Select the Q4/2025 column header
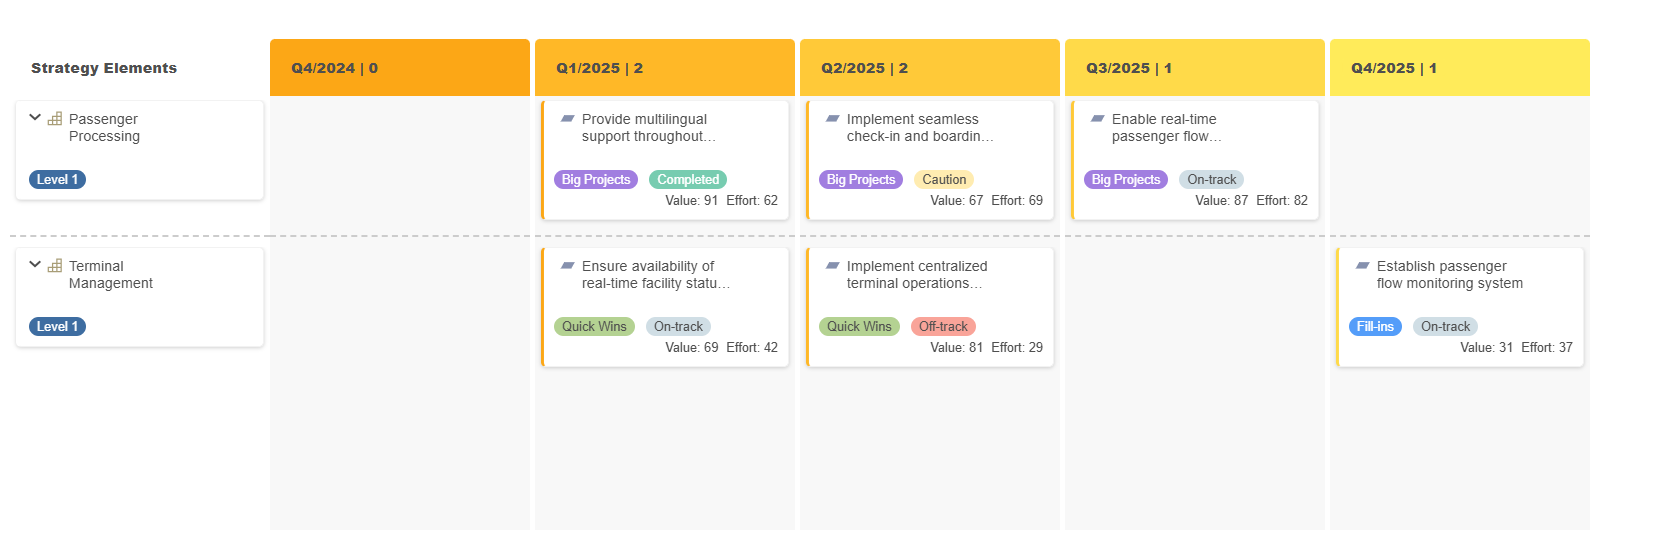The image size is (1653, 552). pyautogui.click(x=1460, y=68)
